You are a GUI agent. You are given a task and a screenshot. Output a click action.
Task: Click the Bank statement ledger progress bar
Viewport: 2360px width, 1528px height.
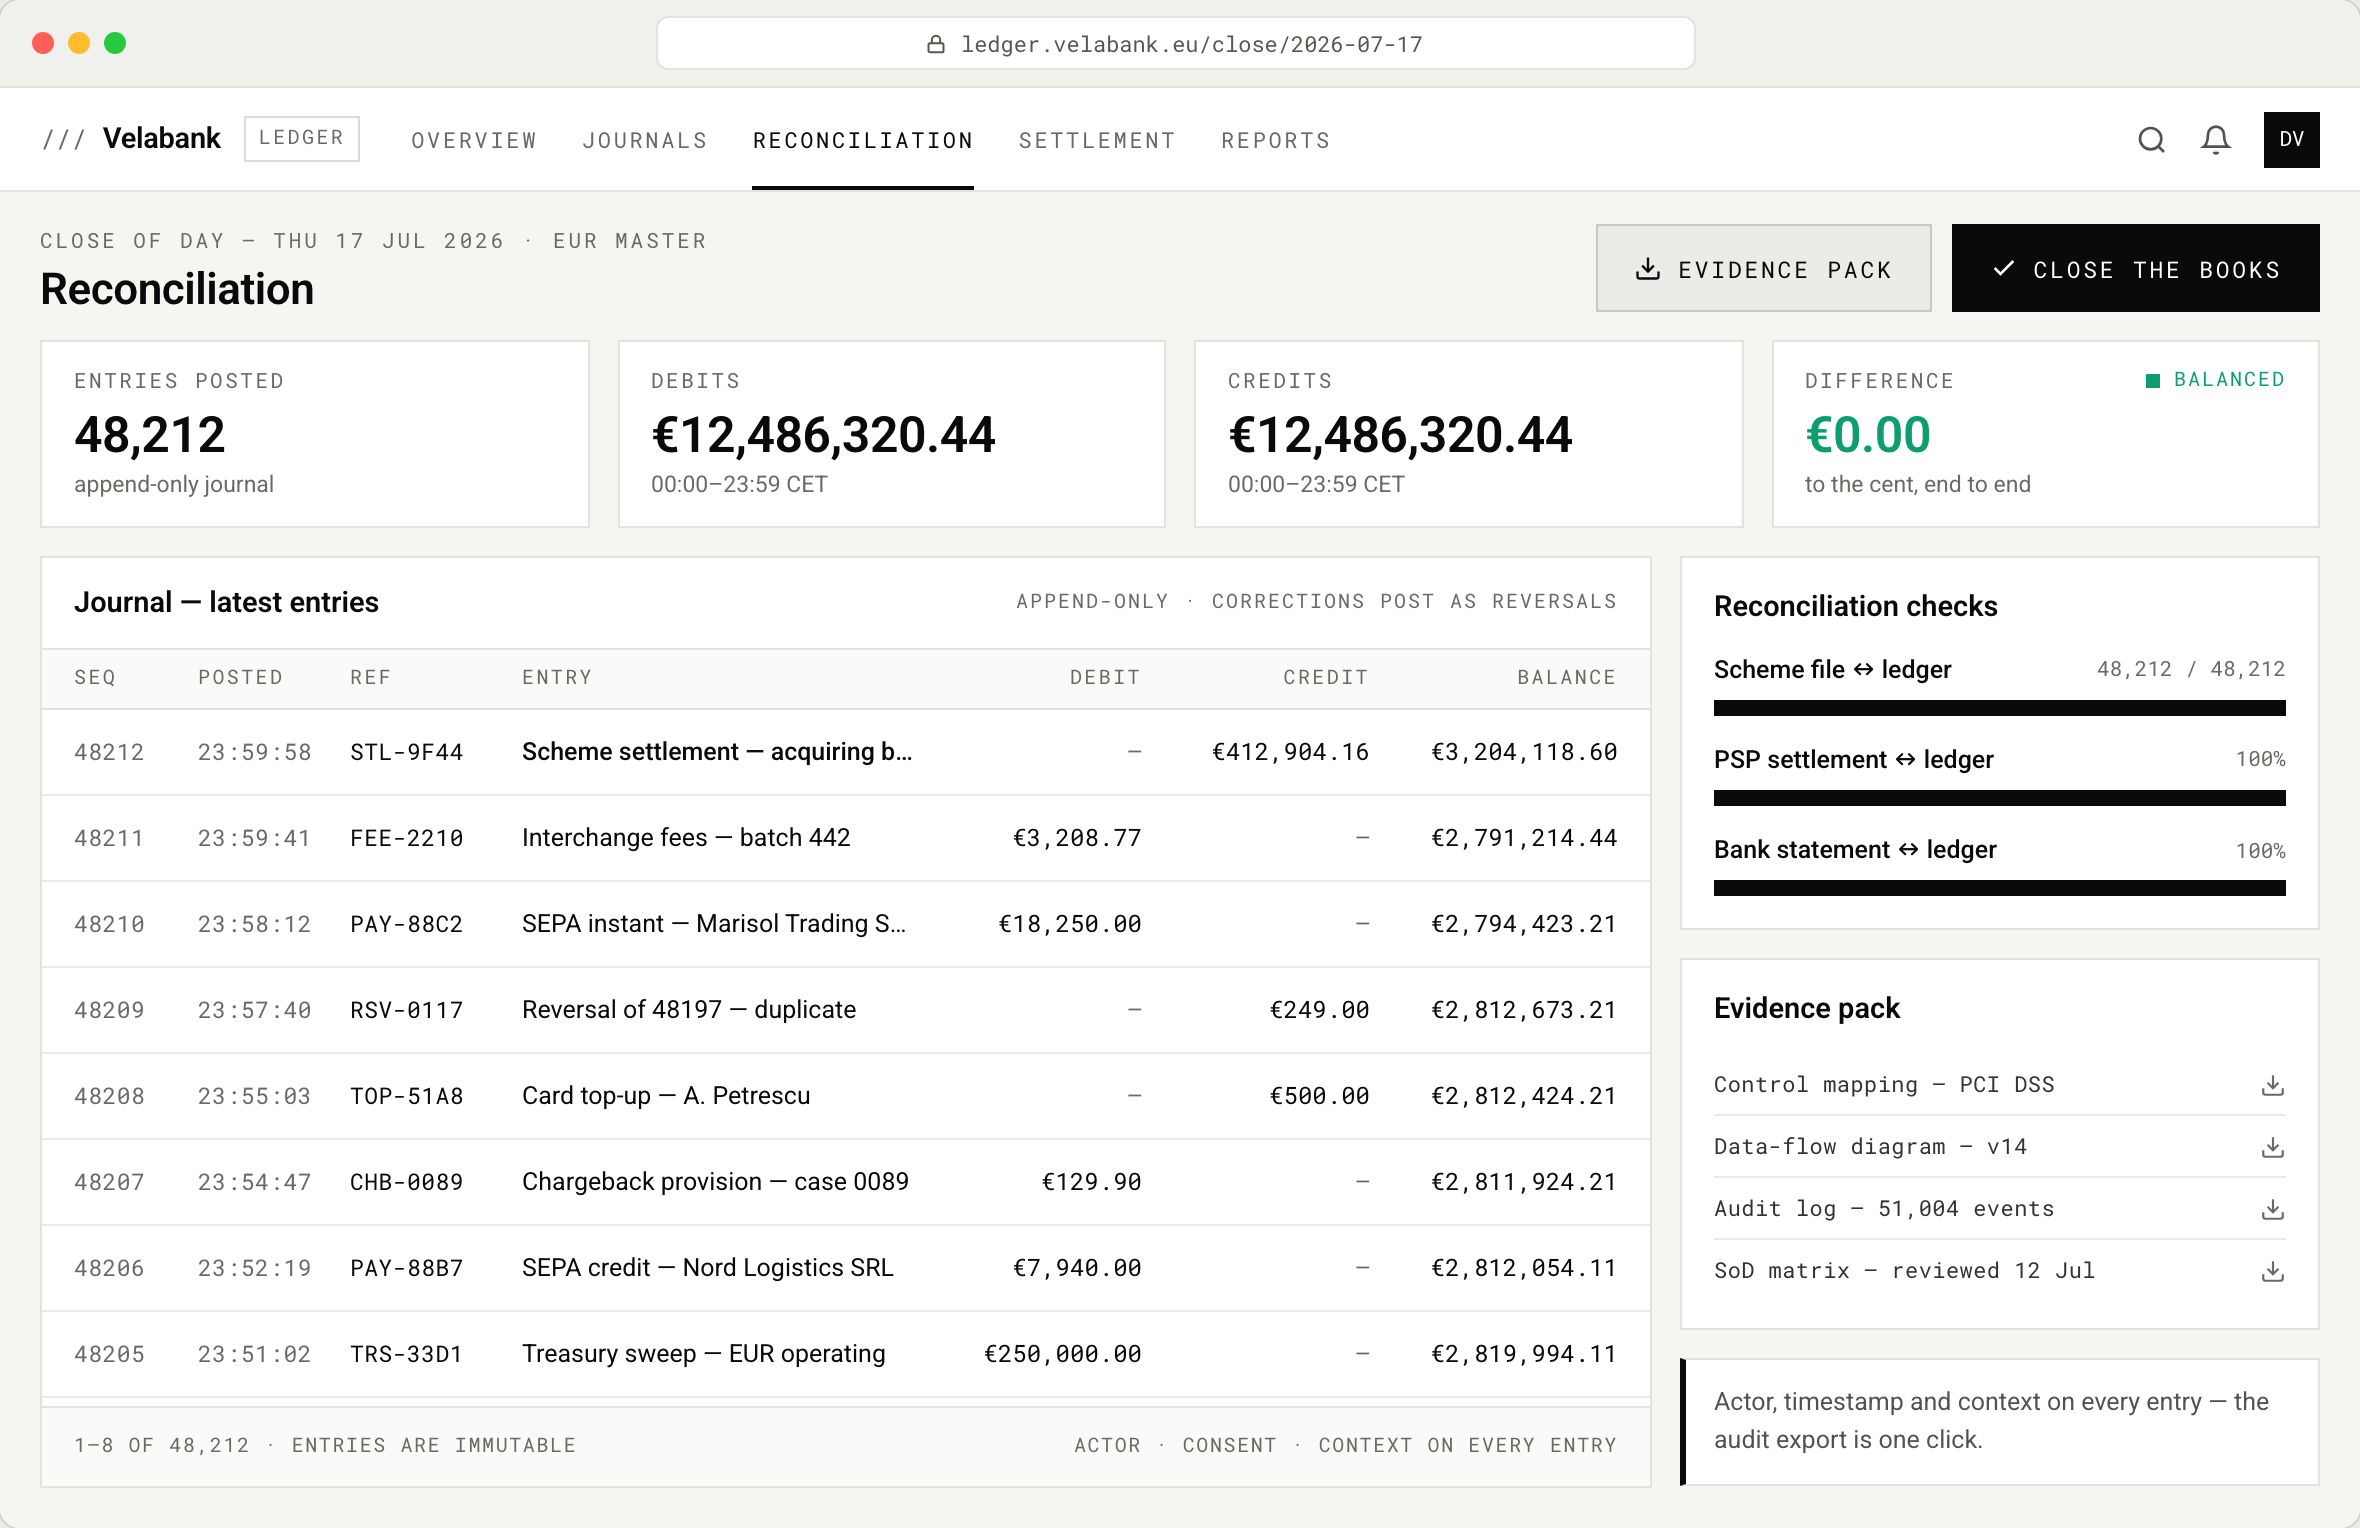(x=1999, y=888)
